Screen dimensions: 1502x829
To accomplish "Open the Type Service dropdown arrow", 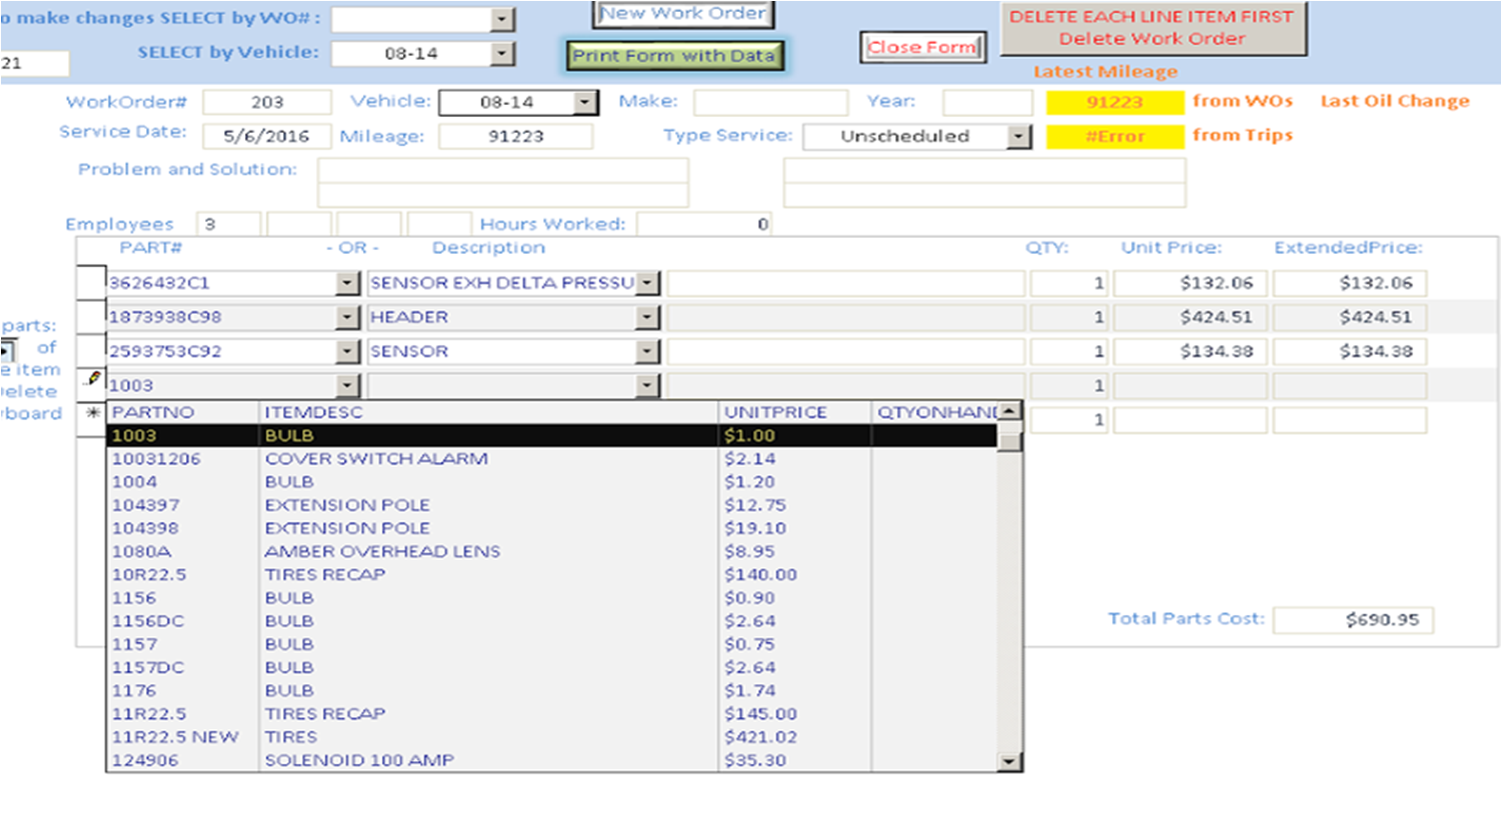I will click(x=1018, y=136).
